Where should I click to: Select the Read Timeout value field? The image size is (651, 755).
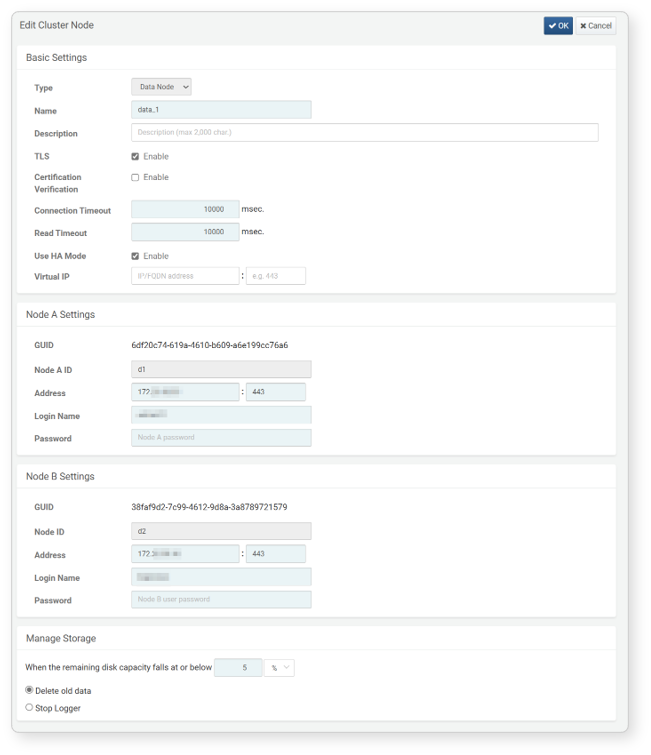pyautogui.click(x=185, y=232)
